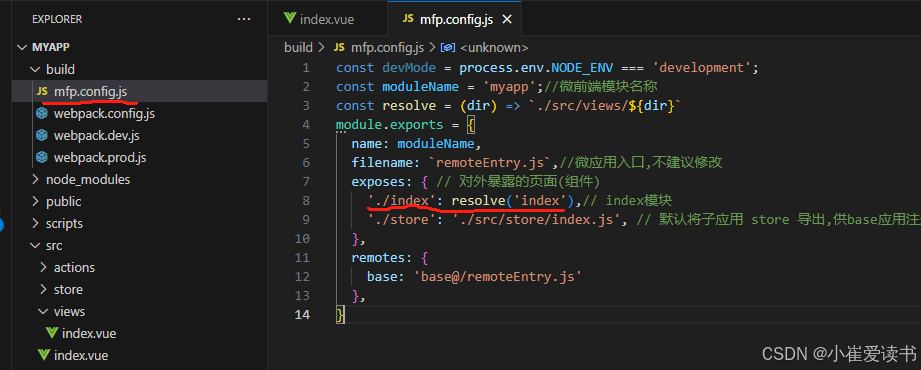Click line number 14 in gutter
Viewport: 921px width, 370px height.
click(302, 314)
